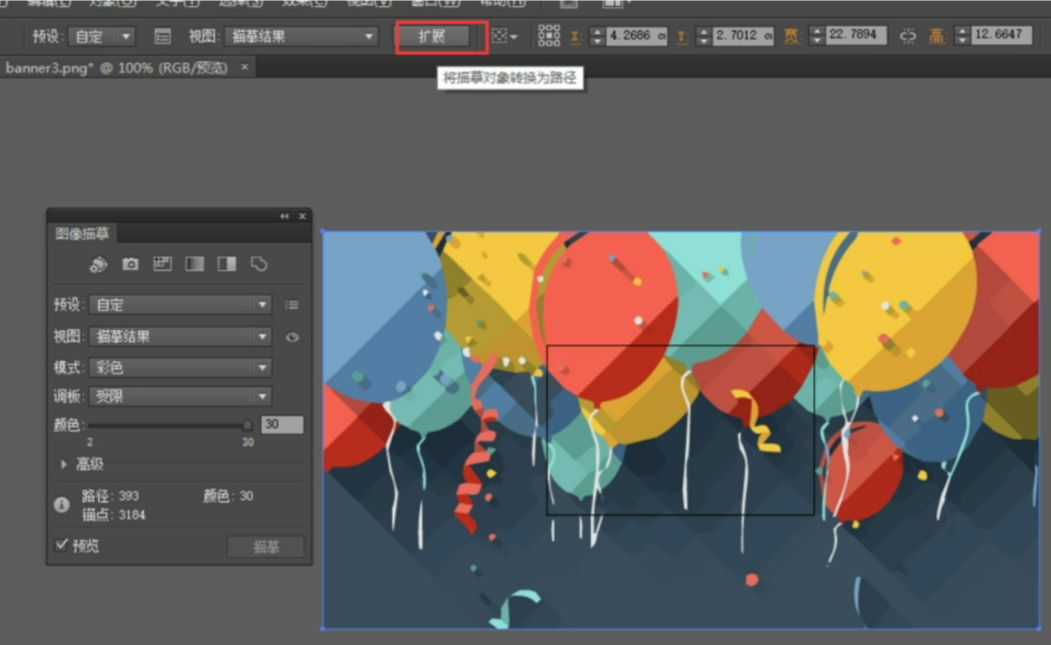Click the width field showing 22.7894
The image size is (1051, 645).
pos(856,34)
